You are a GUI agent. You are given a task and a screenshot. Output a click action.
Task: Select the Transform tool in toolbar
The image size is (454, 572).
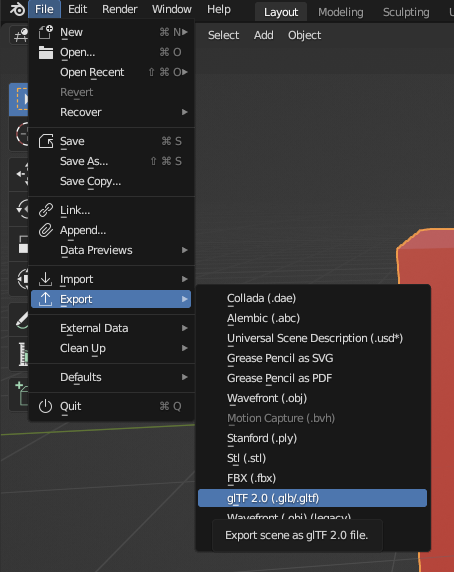click(x=20, y=279)
